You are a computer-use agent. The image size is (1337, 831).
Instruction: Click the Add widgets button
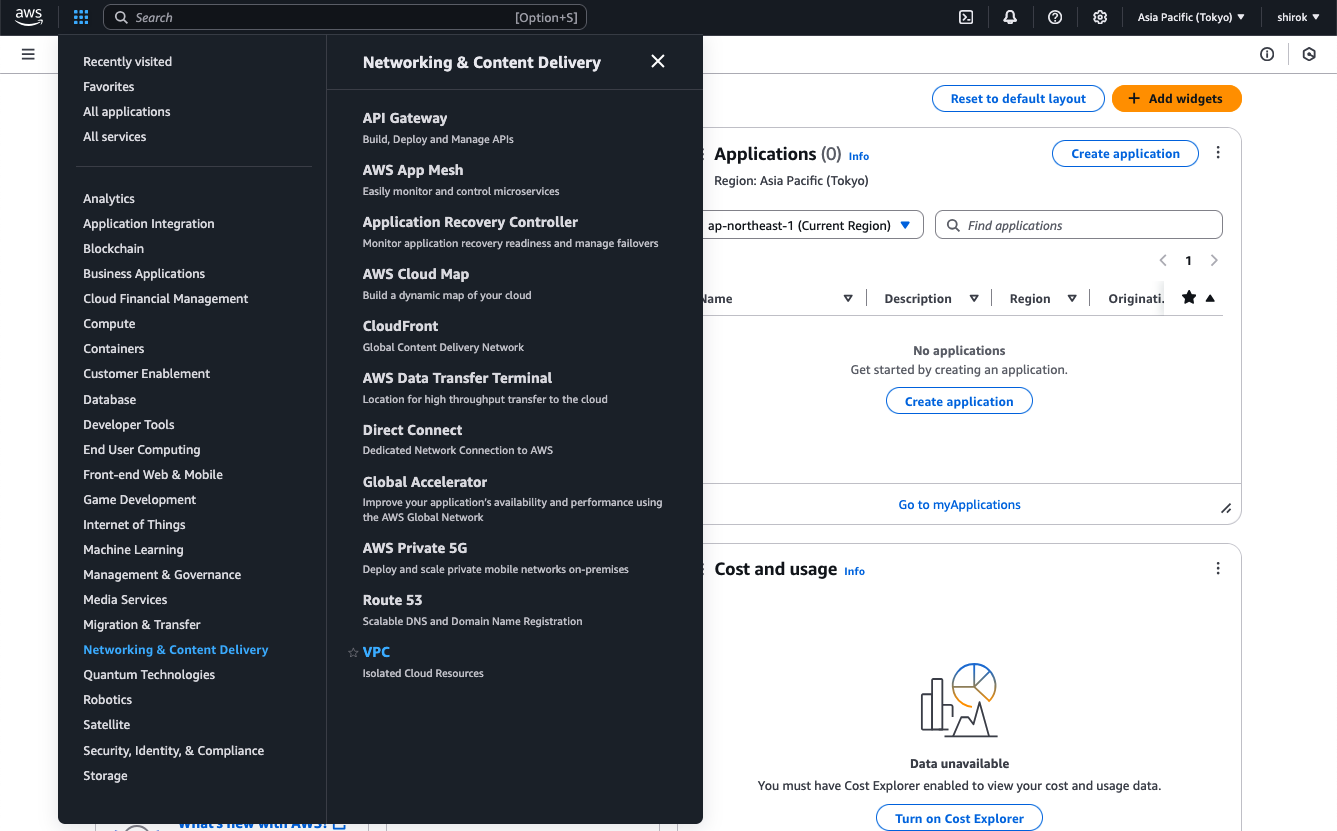[1176, 98]
